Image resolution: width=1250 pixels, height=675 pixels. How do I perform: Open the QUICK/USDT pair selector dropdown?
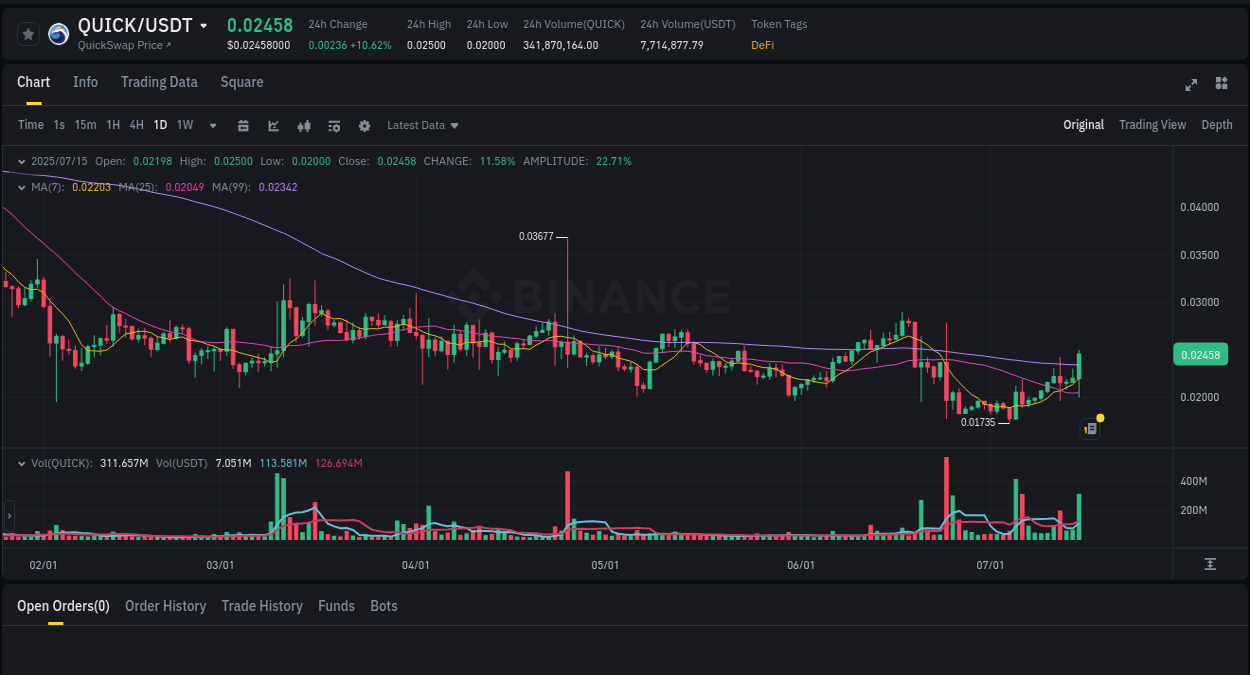204,26
